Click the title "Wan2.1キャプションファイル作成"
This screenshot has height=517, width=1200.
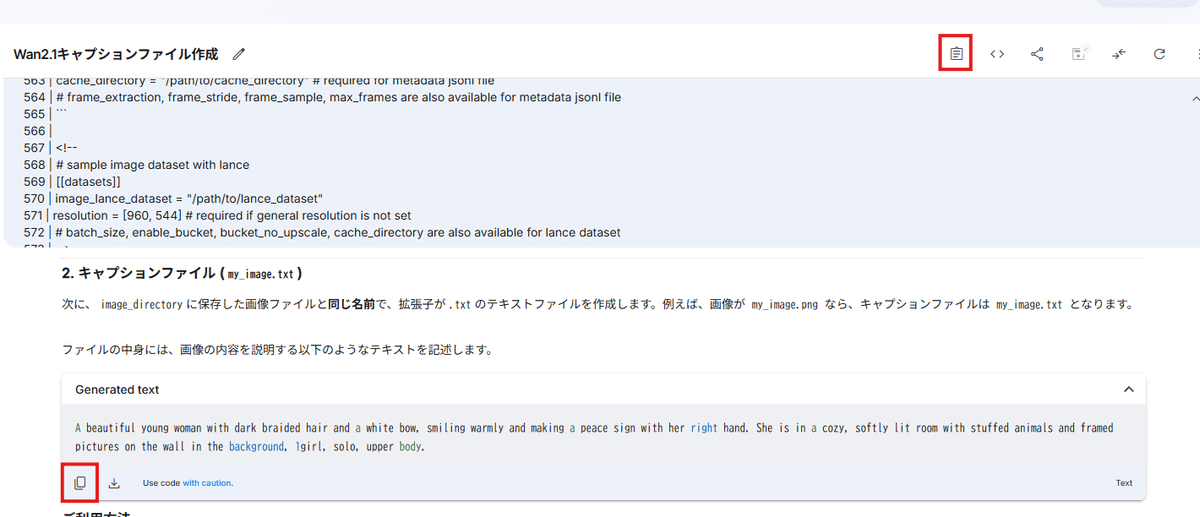116,54
